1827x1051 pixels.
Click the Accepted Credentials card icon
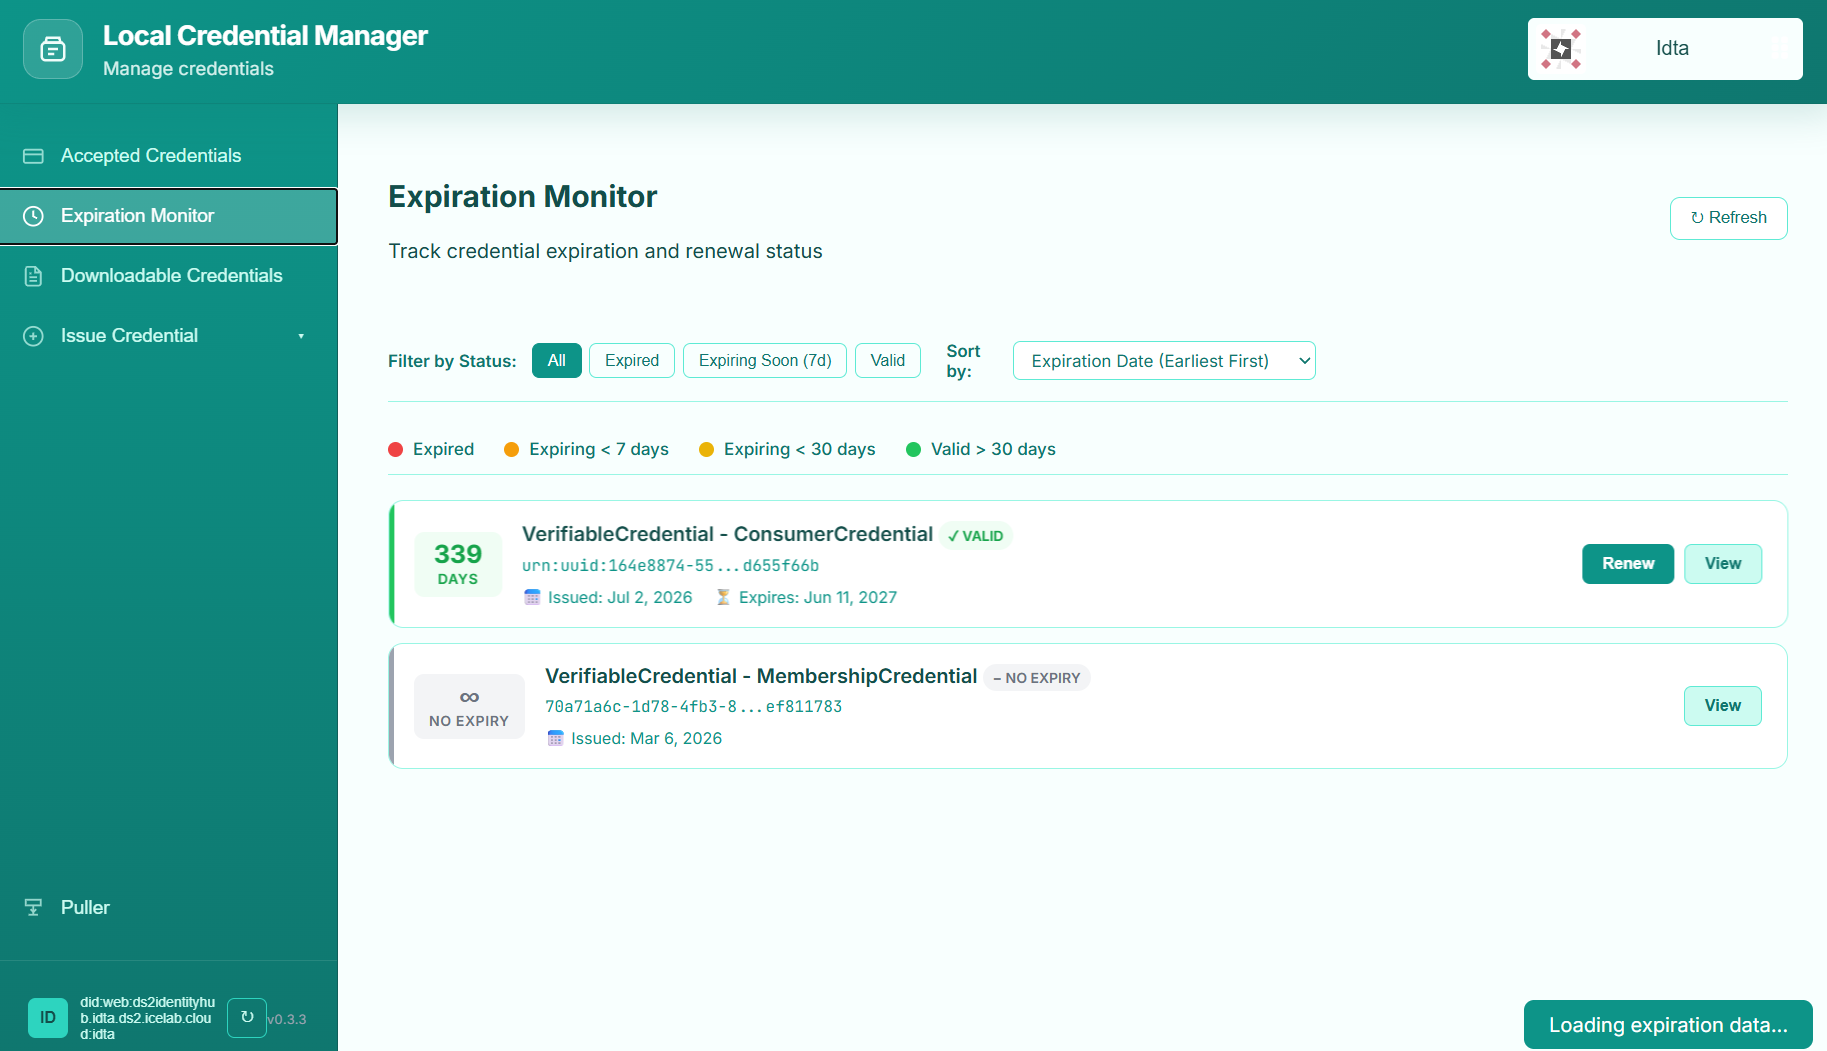[x=33, y=156]
